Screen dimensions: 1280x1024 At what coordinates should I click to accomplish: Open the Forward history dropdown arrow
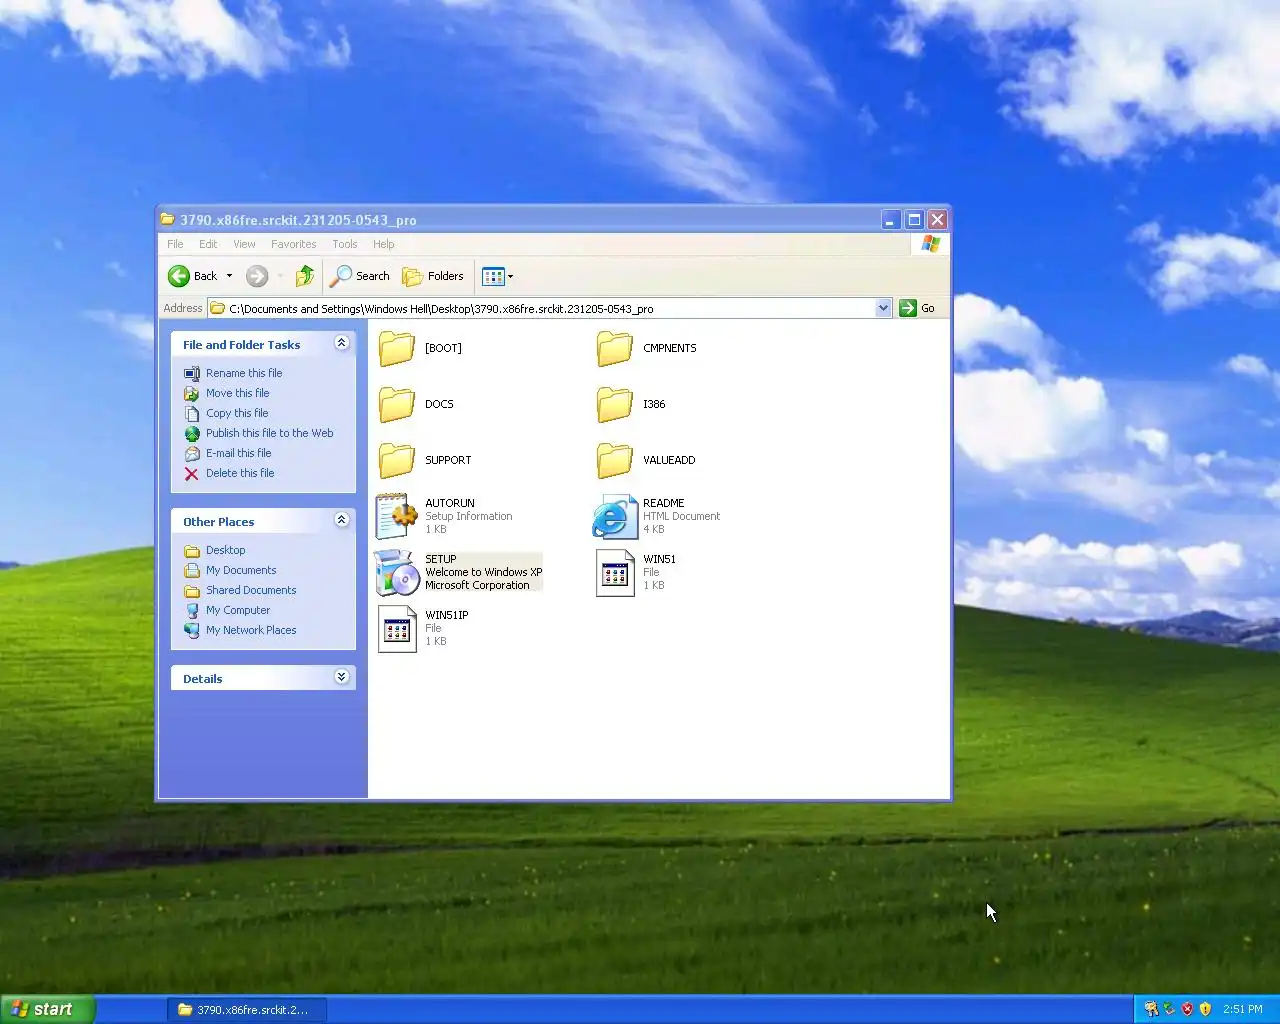(280, 276)
